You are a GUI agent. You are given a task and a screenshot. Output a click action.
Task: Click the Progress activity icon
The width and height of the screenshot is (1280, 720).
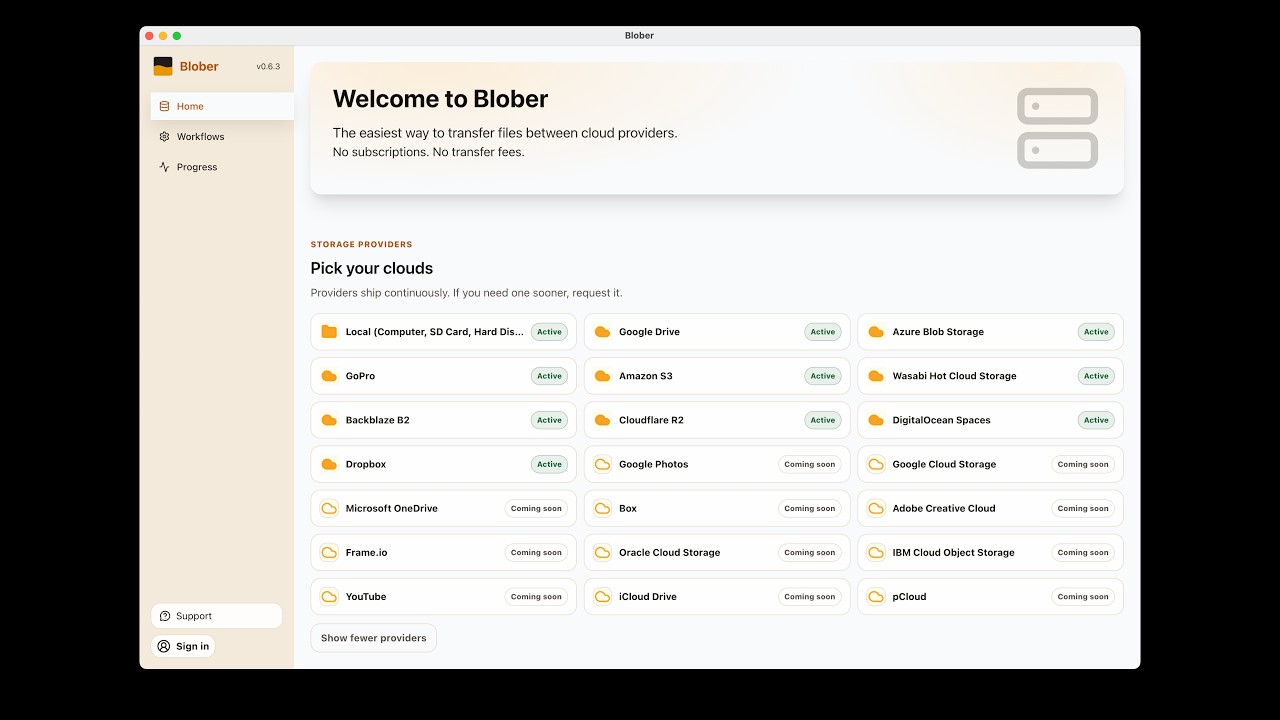pos(165,167)
